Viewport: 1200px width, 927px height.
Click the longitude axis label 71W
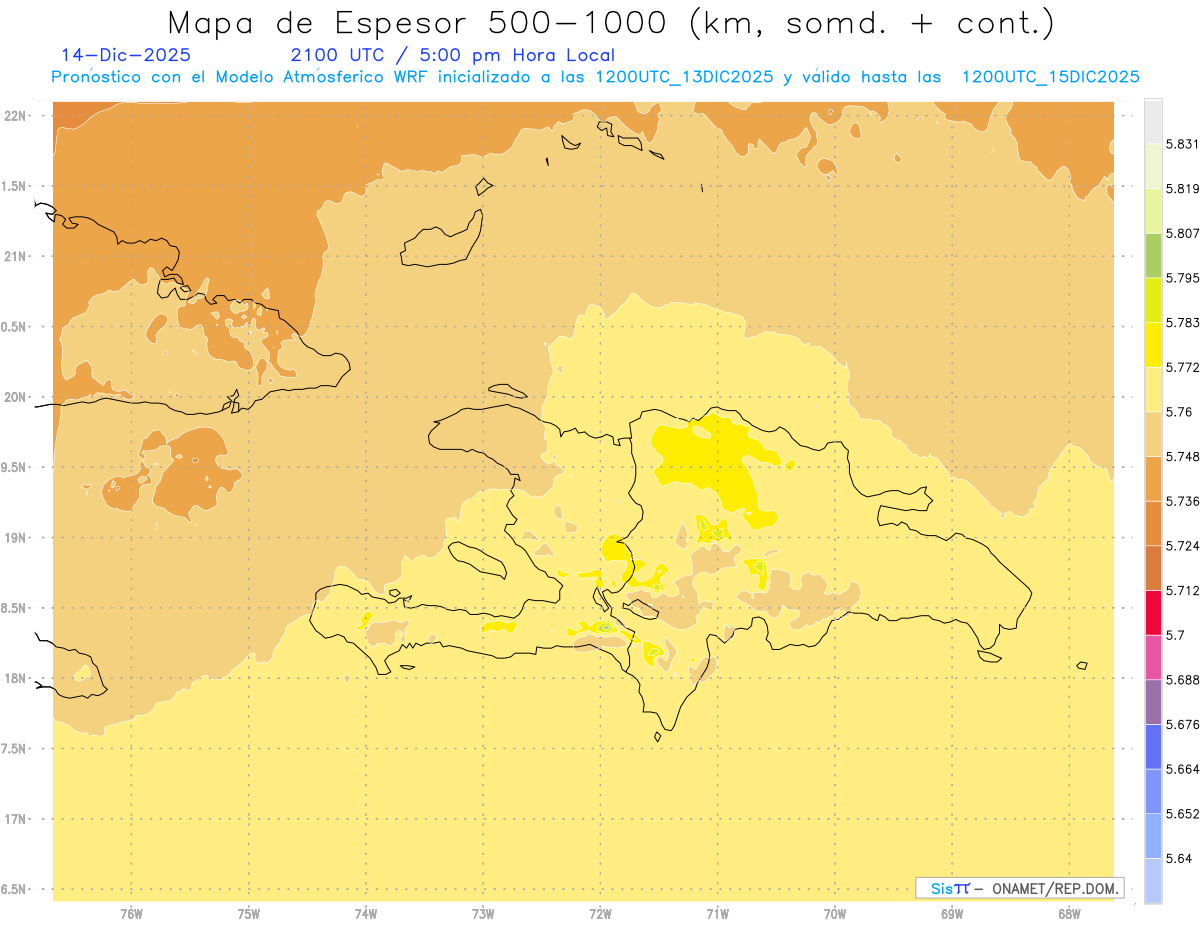coord(717,914)
